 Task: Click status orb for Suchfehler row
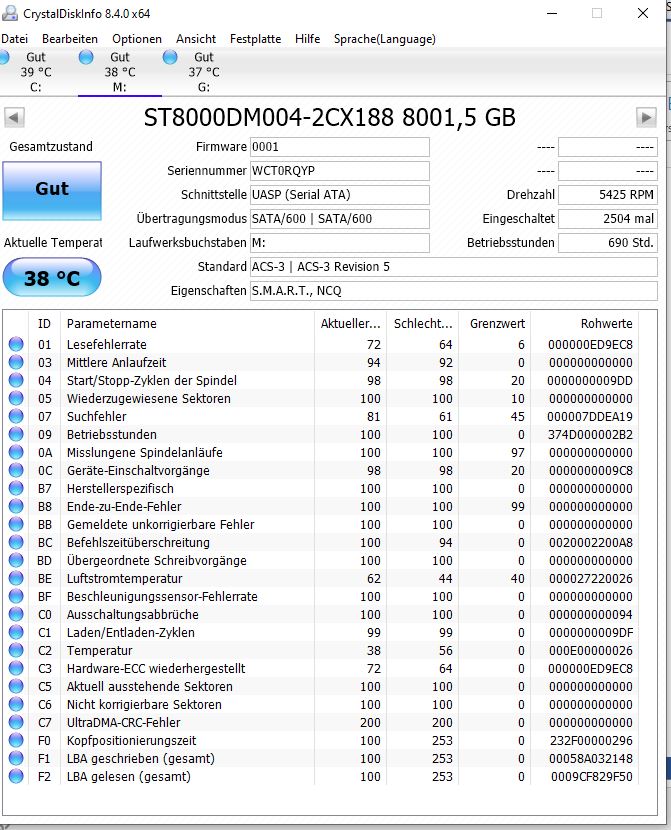16,416
